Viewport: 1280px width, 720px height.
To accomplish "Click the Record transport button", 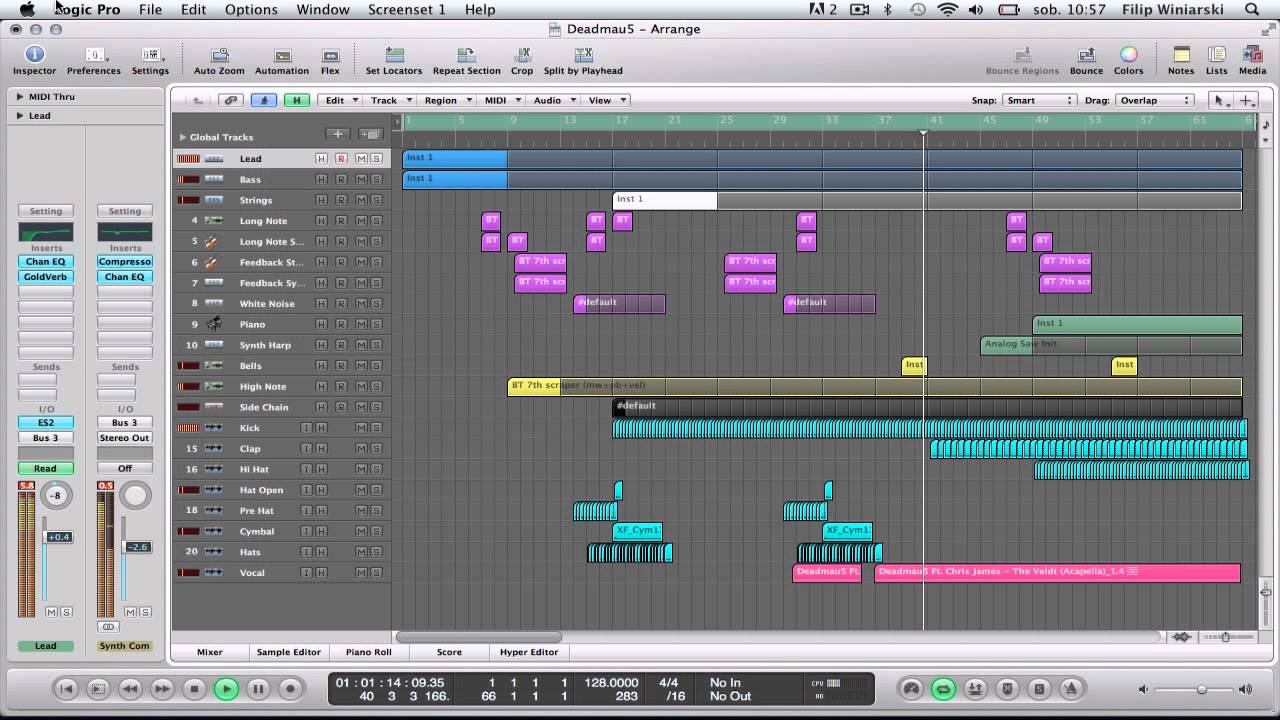I will (x=290, y=688).
